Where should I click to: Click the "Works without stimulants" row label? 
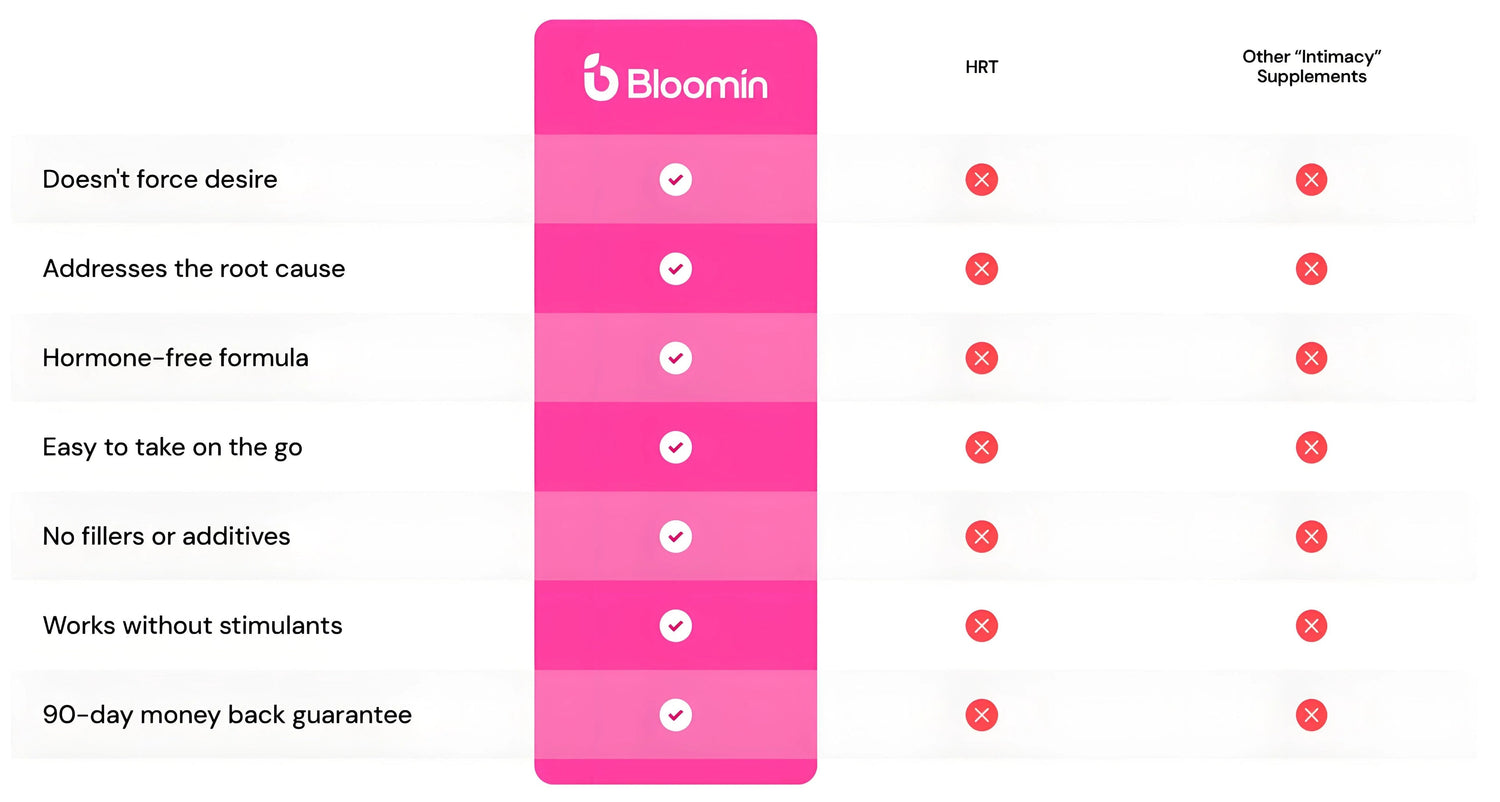pyautogui.click(x=192, y=626)
